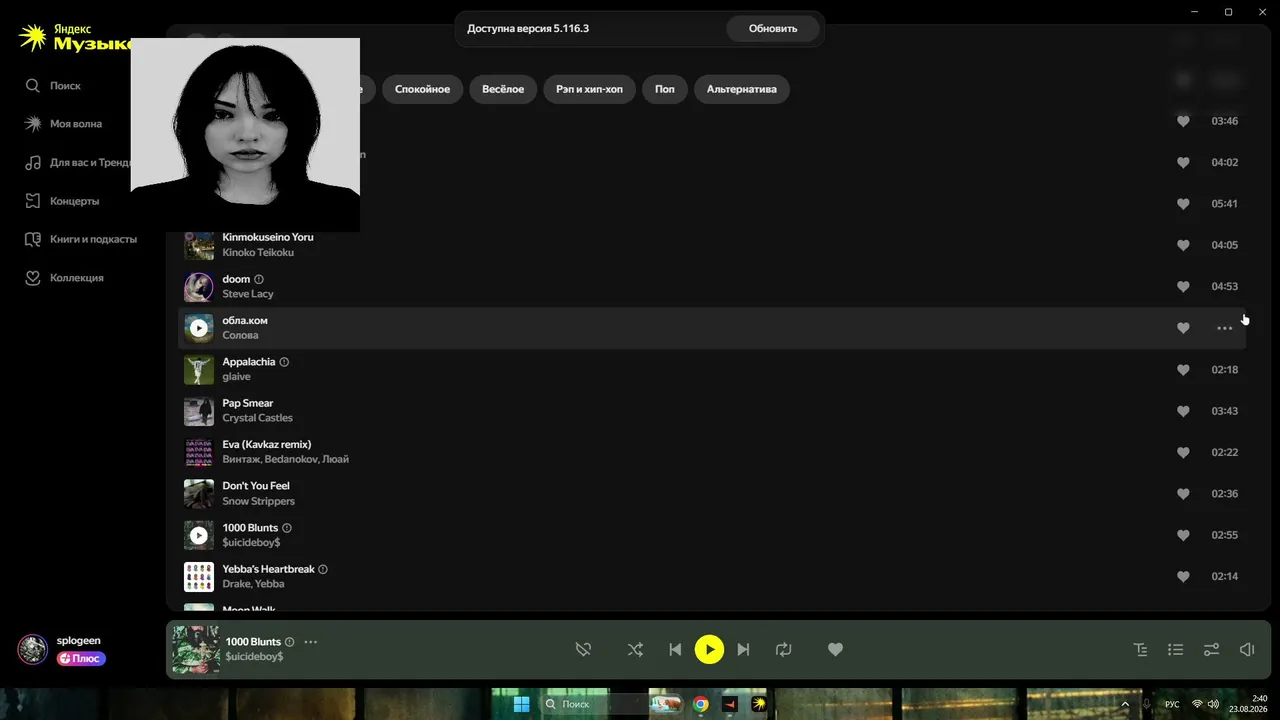Click info badge beside 1000 Blunts in list
1280x720 pixels.
click(287, 528)
